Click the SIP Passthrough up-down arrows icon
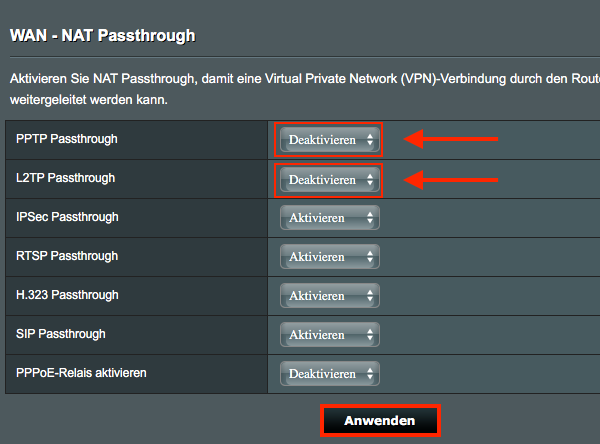600x444 pixels. tap(370, 335)
